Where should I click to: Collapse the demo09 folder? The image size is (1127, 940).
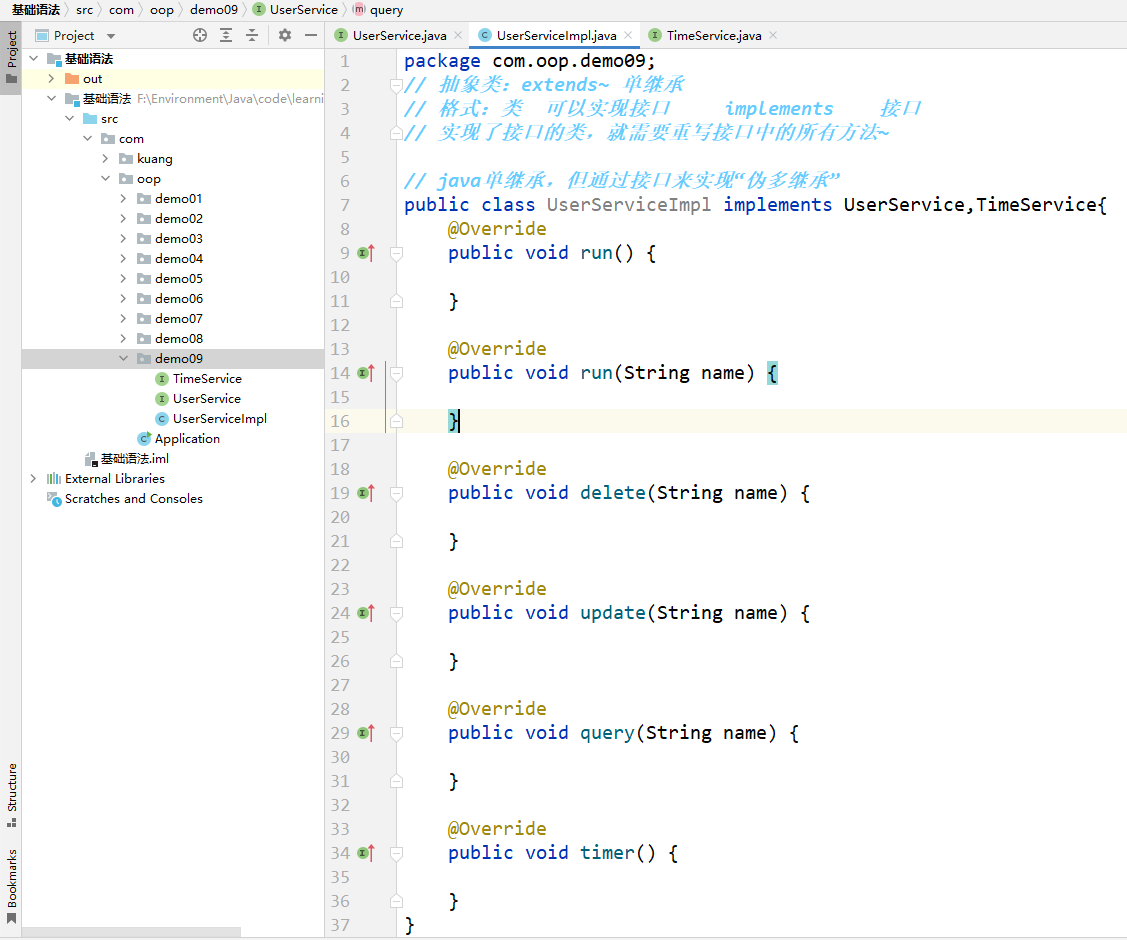click(123, 359)
